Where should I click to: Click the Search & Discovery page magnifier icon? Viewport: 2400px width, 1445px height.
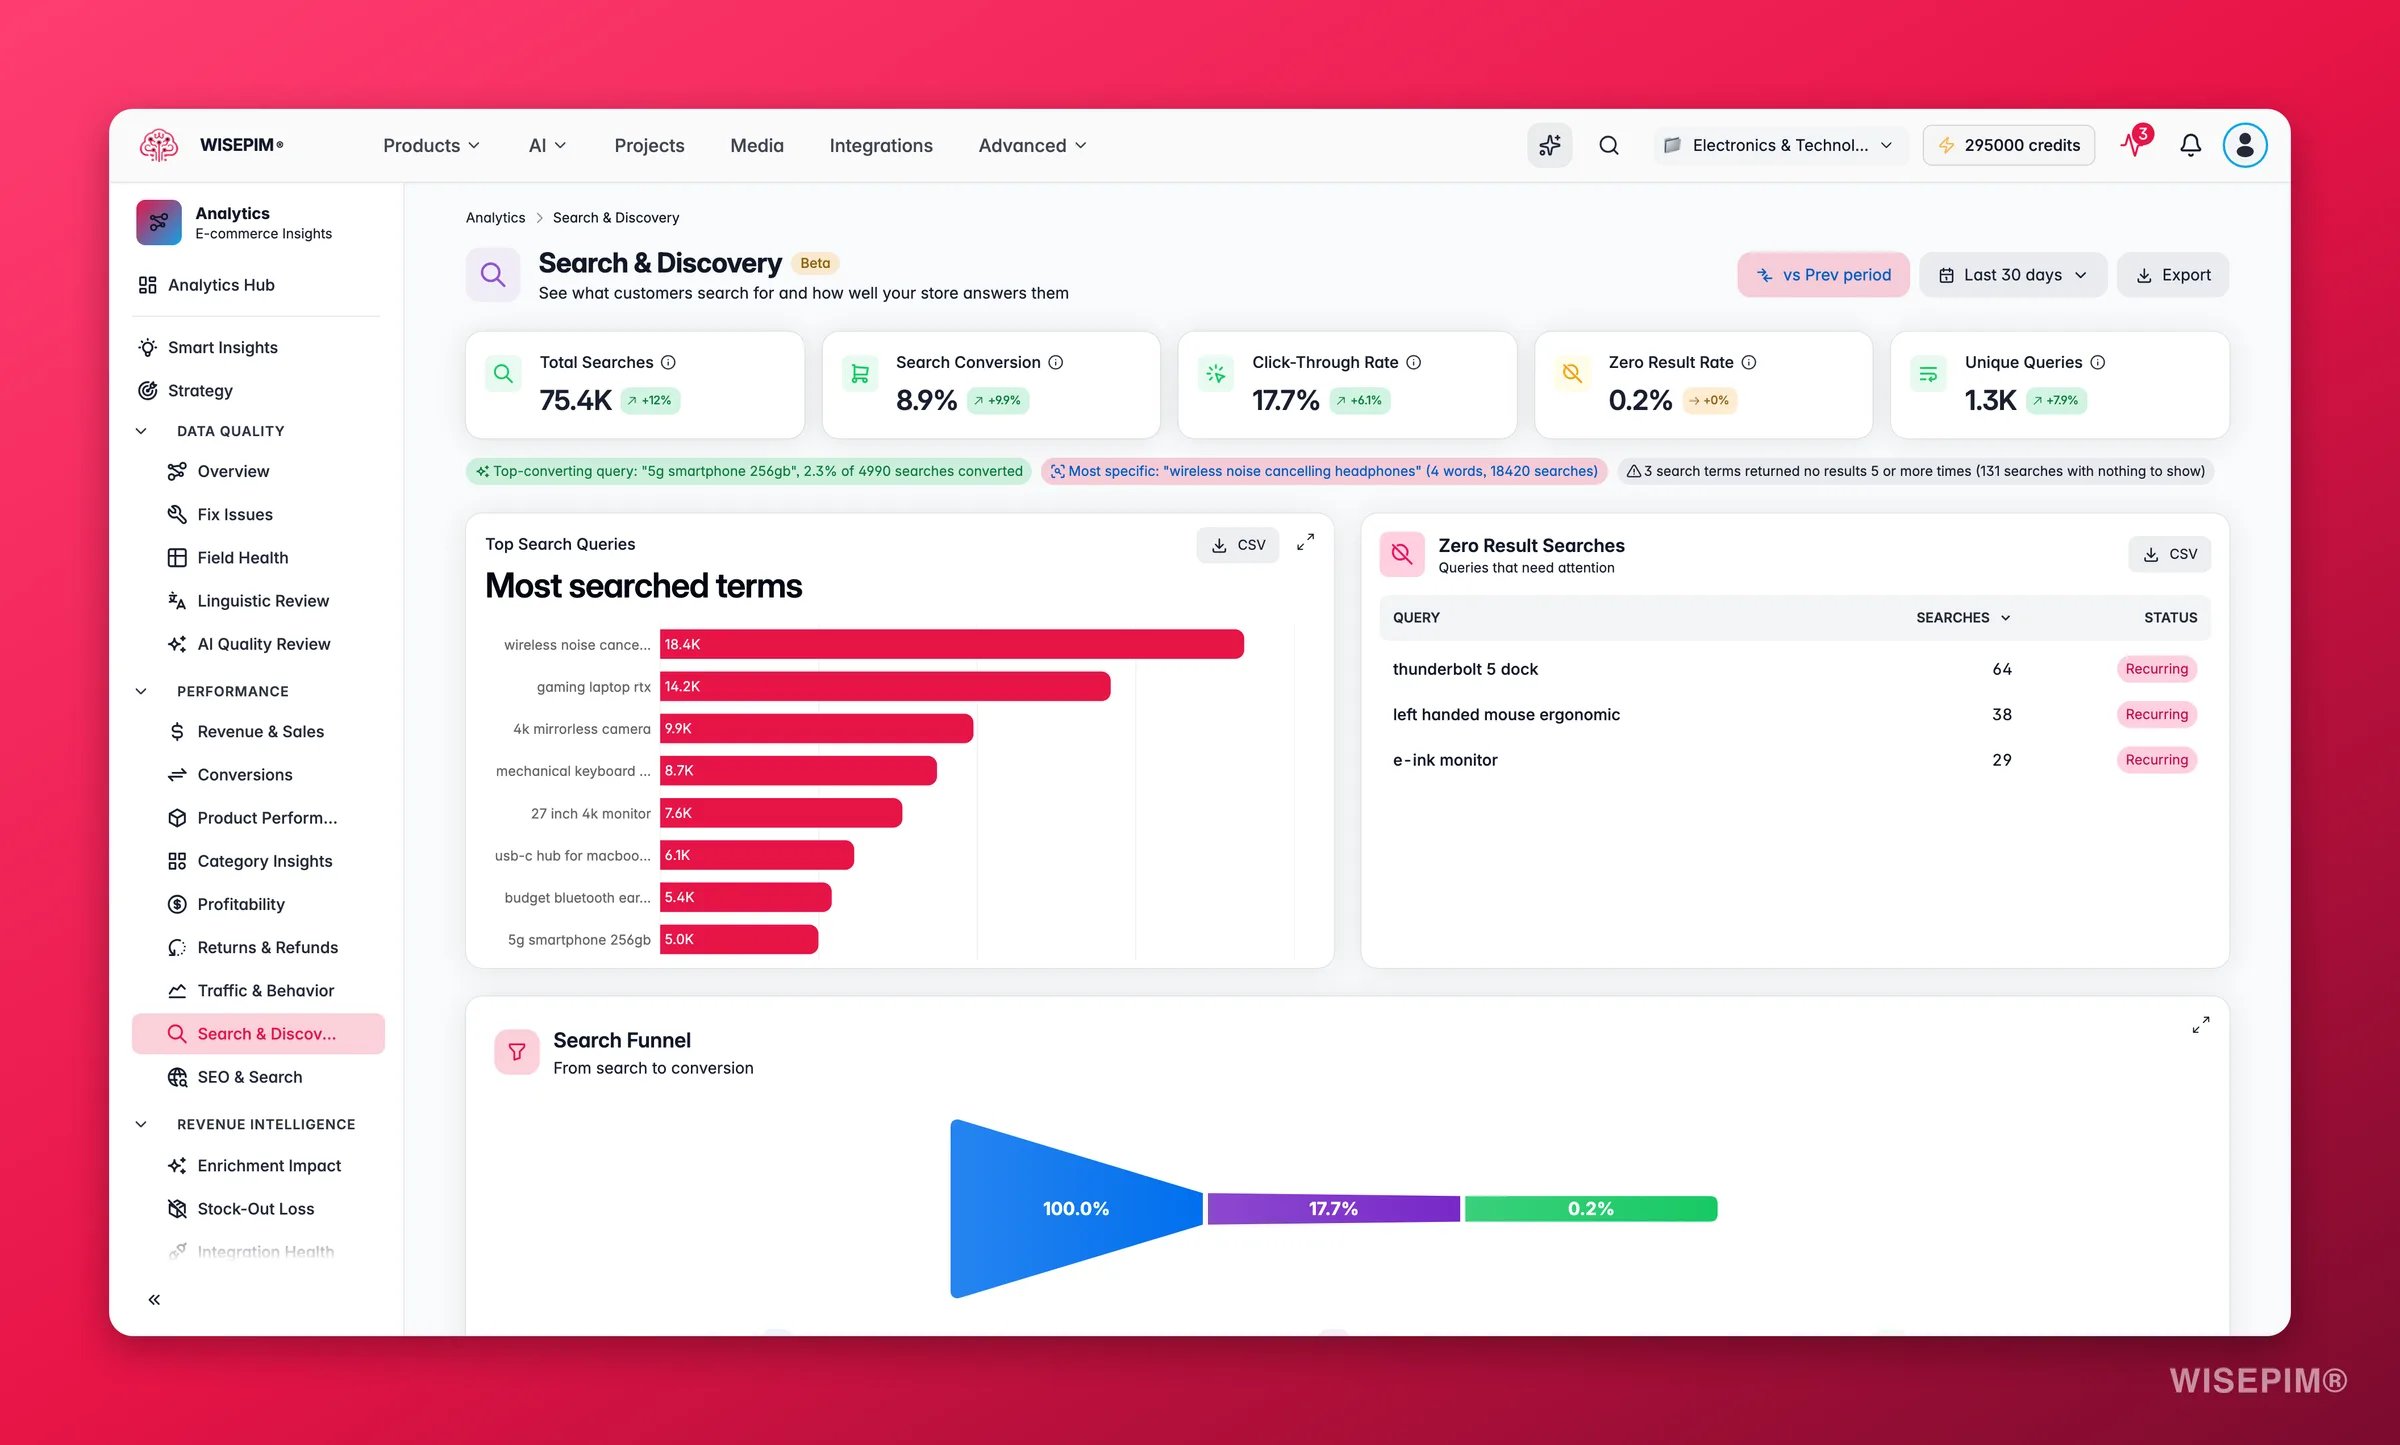coord(492,274)
